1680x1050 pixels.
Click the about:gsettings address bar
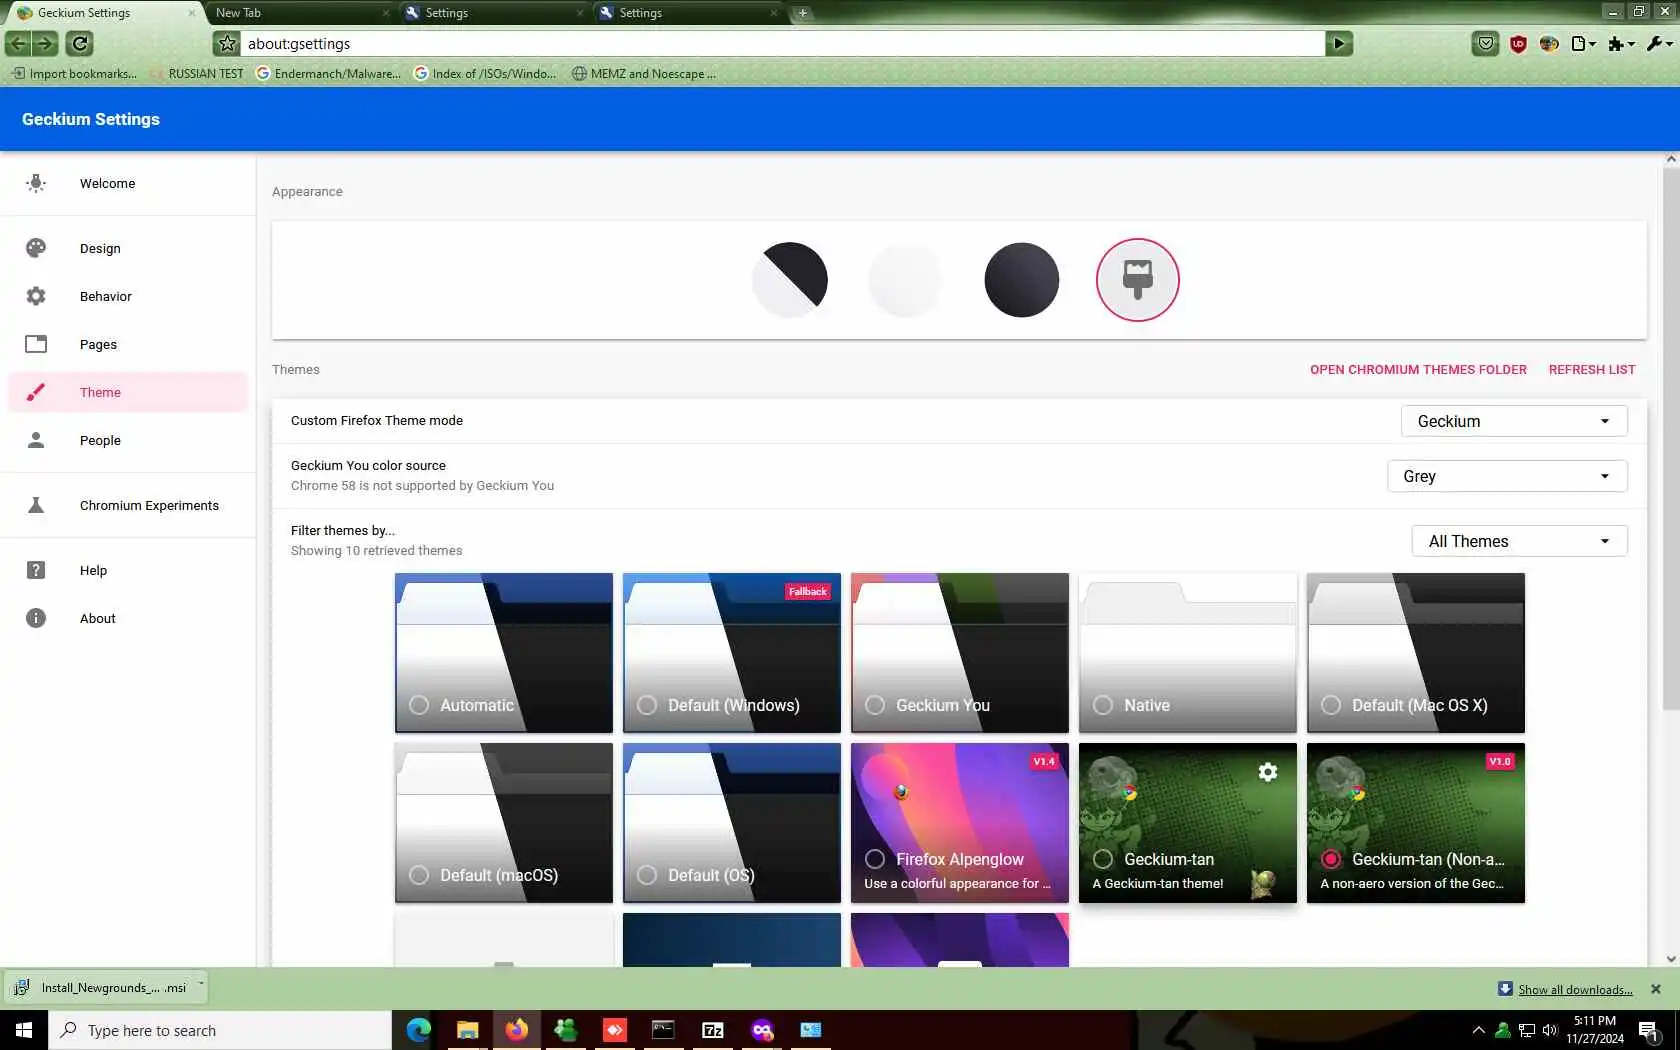783,43
